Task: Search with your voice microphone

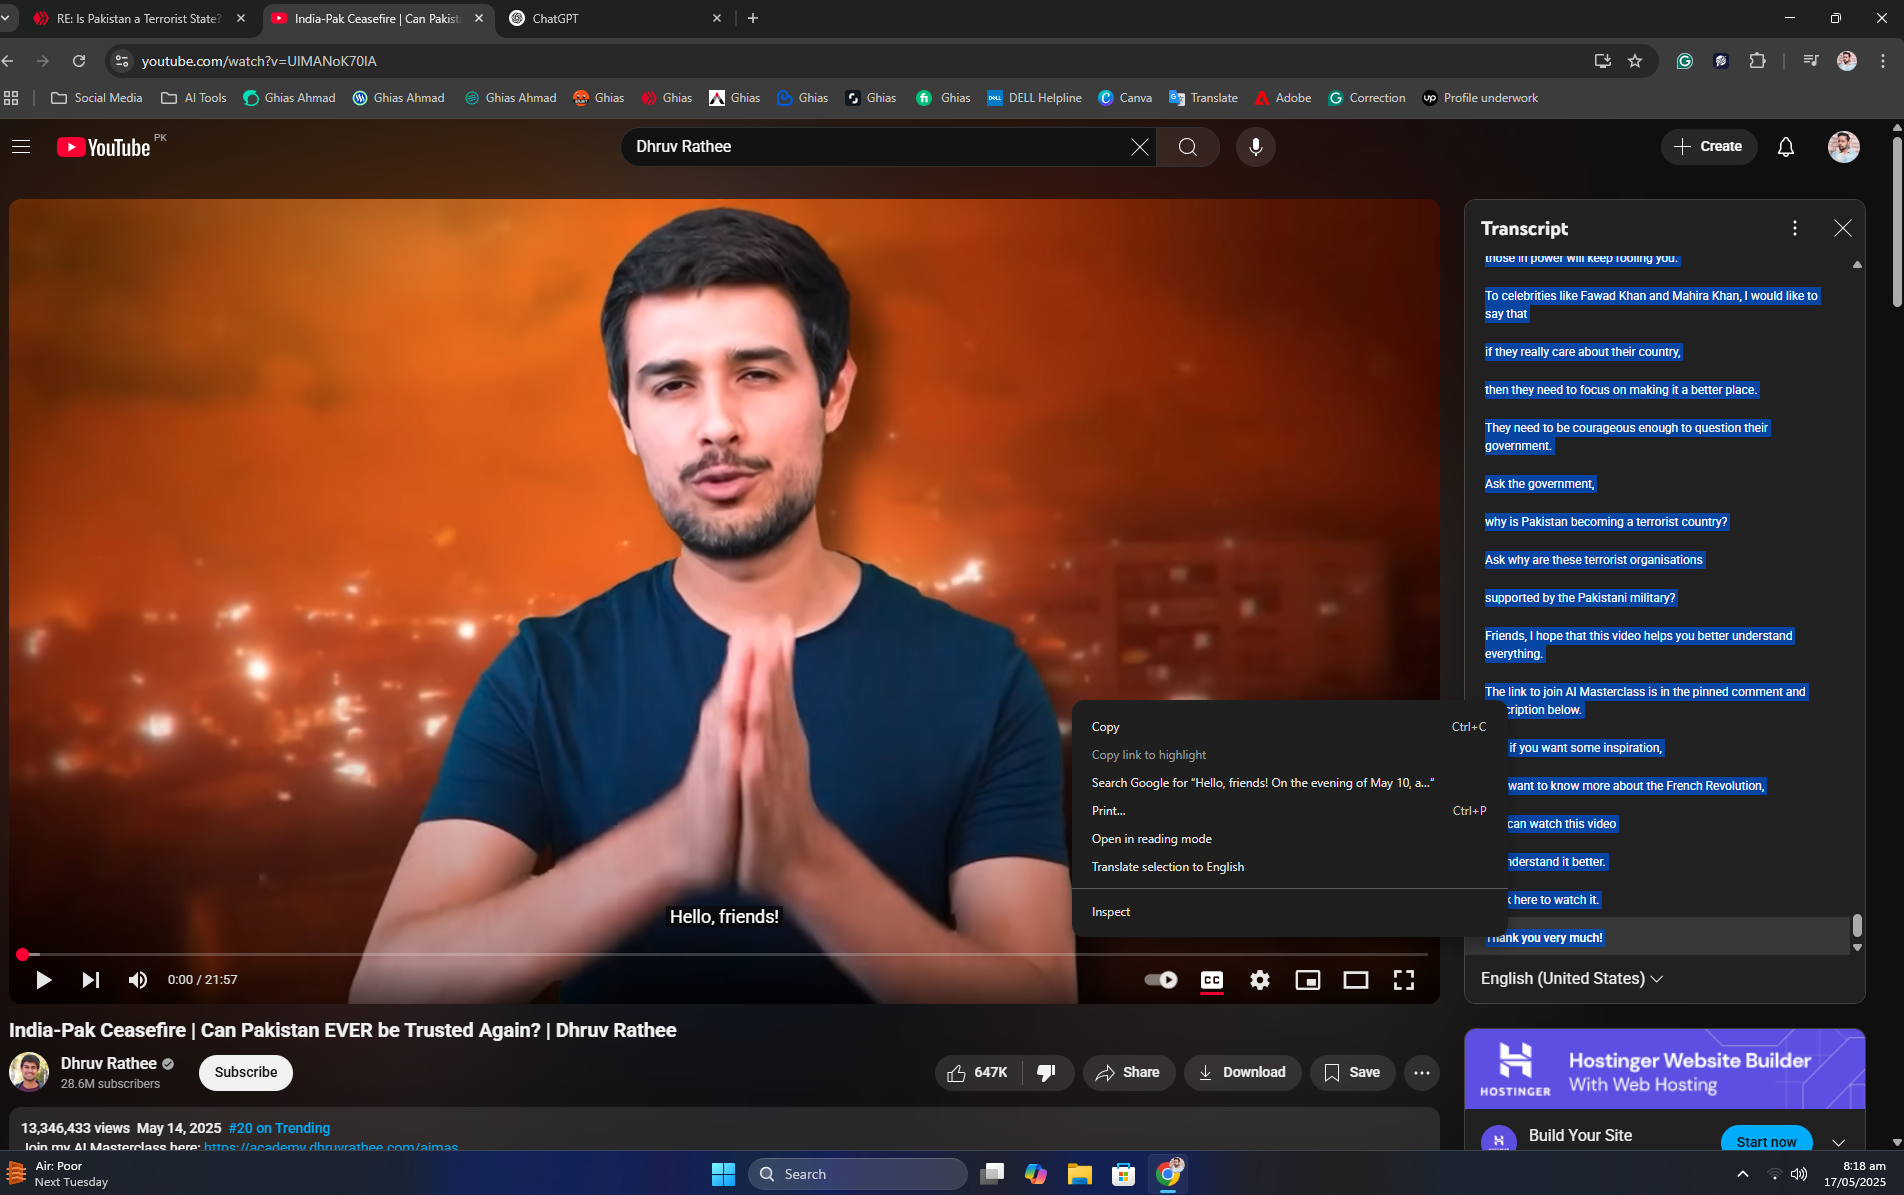Action: 1256,147
